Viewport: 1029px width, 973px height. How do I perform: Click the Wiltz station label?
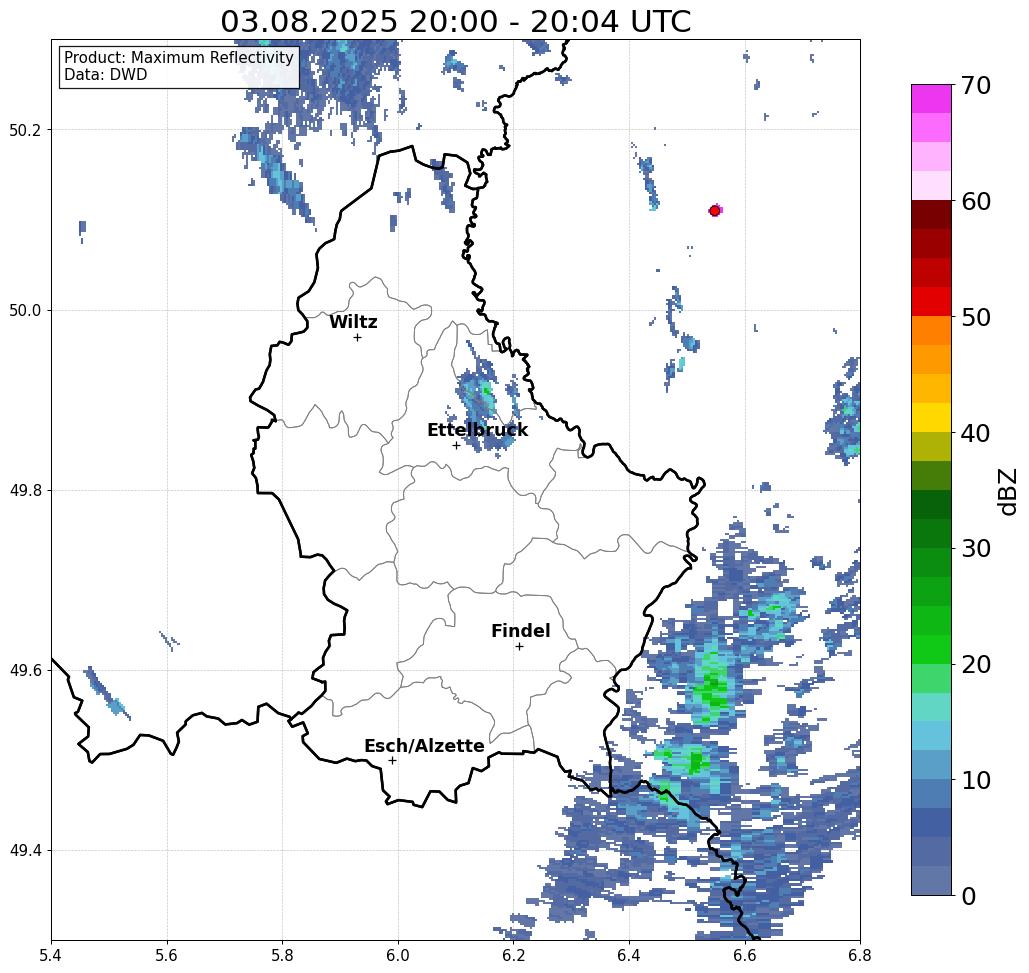(x=353, y=322)
